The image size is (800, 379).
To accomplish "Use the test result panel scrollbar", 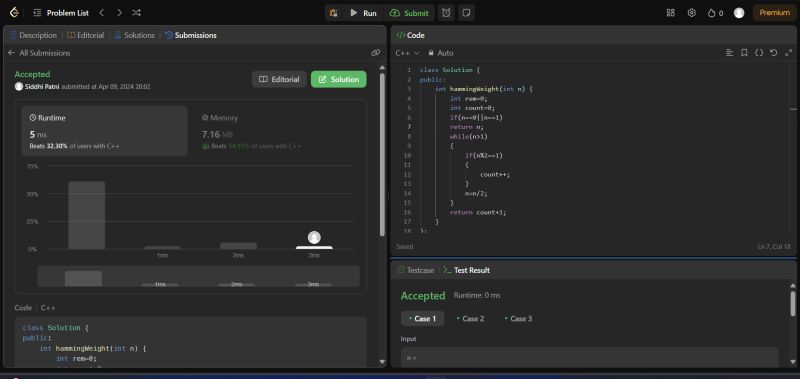I will (793, 304).
